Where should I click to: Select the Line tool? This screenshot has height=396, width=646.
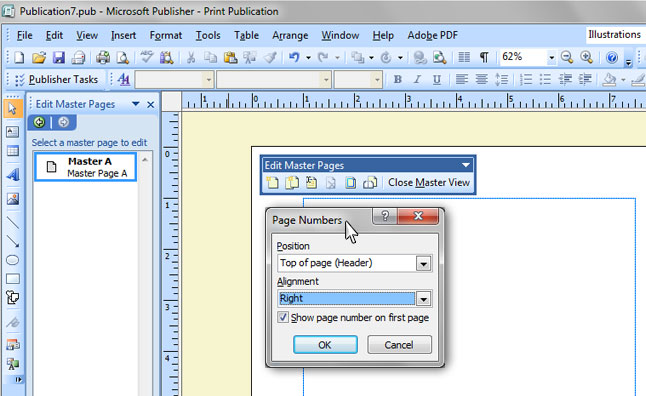click(13, 223)
